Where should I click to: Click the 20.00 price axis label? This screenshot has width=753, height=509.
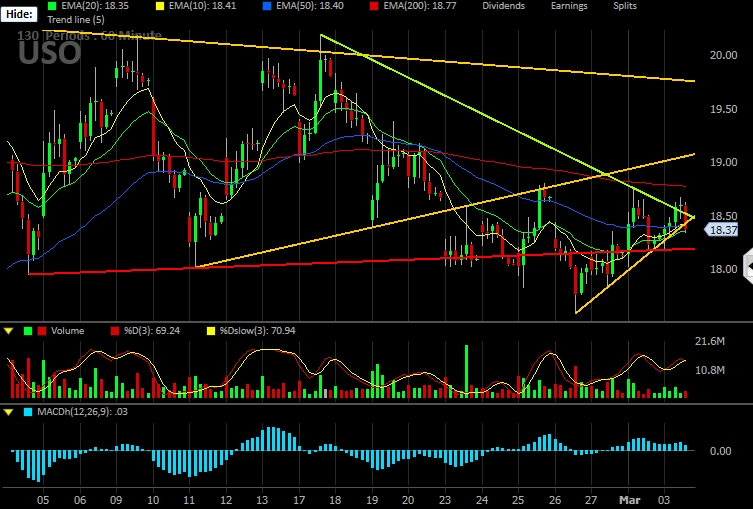tap(724, 55)
